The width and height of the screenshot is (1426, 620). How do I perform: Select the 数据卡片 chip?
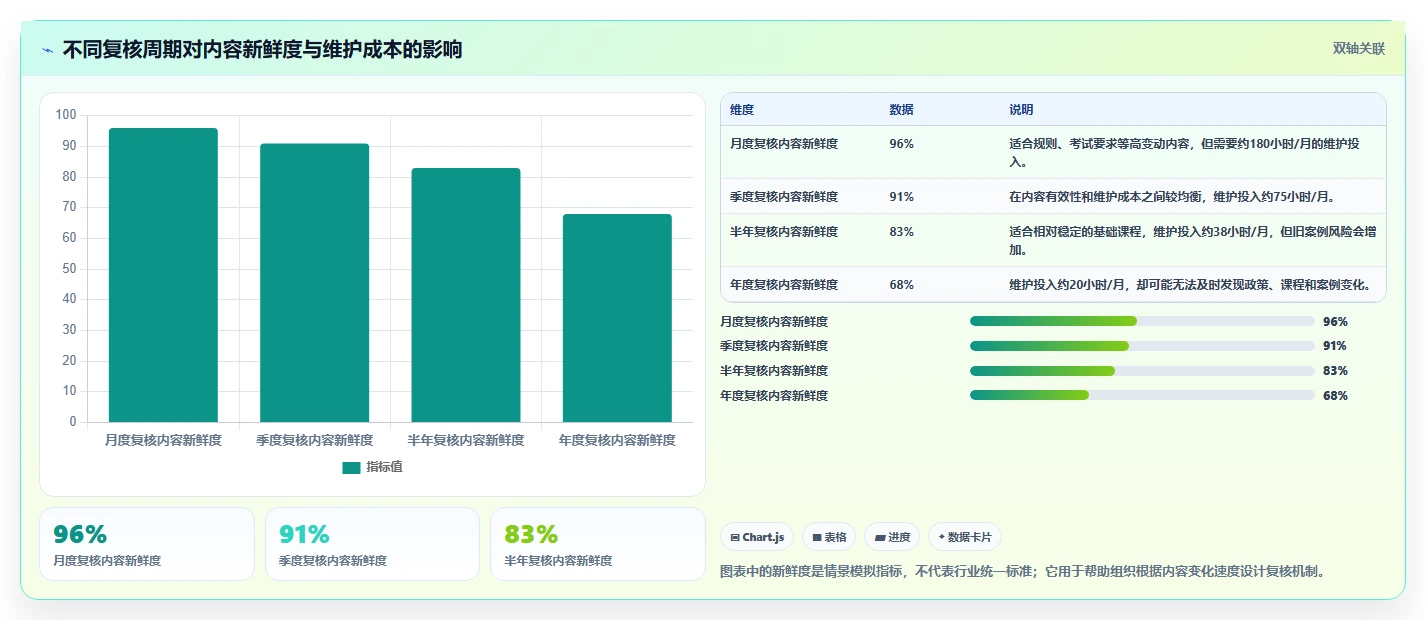(965, 537)
